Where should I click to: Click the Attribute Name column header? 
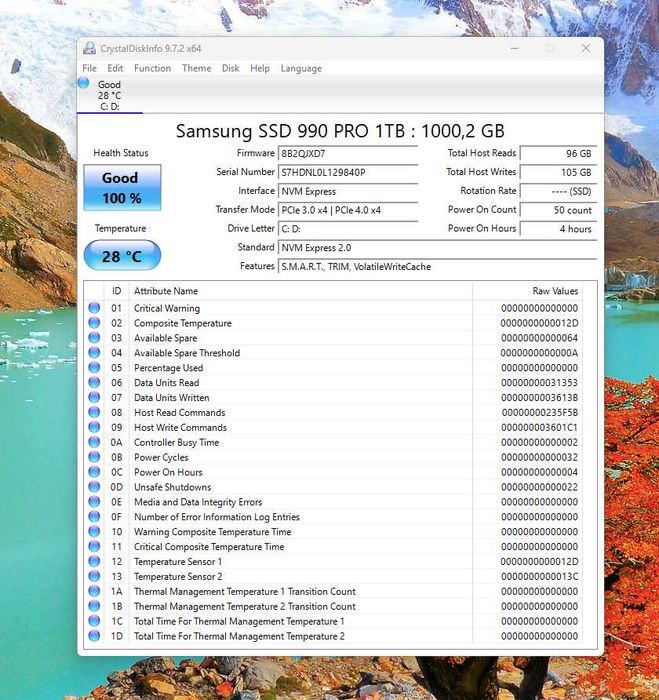(x=301, y=291)
